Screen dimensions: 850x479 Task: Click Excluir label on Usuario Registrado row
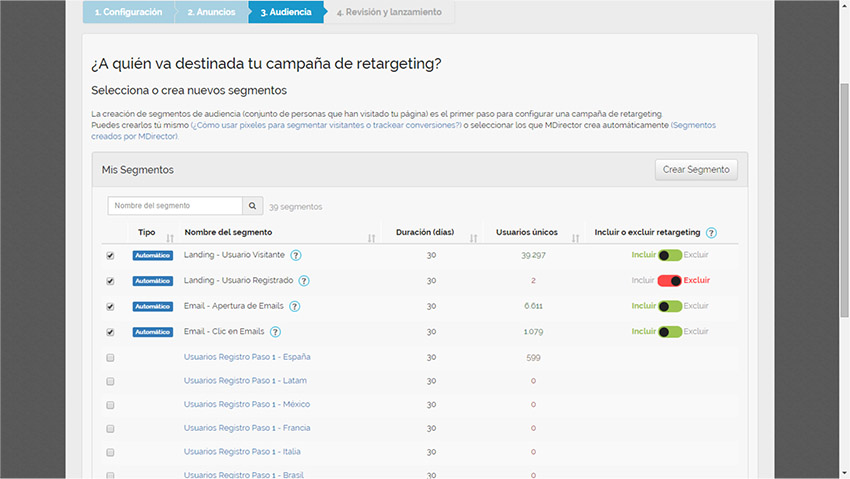pyautogui.click(x=697, y=281)
